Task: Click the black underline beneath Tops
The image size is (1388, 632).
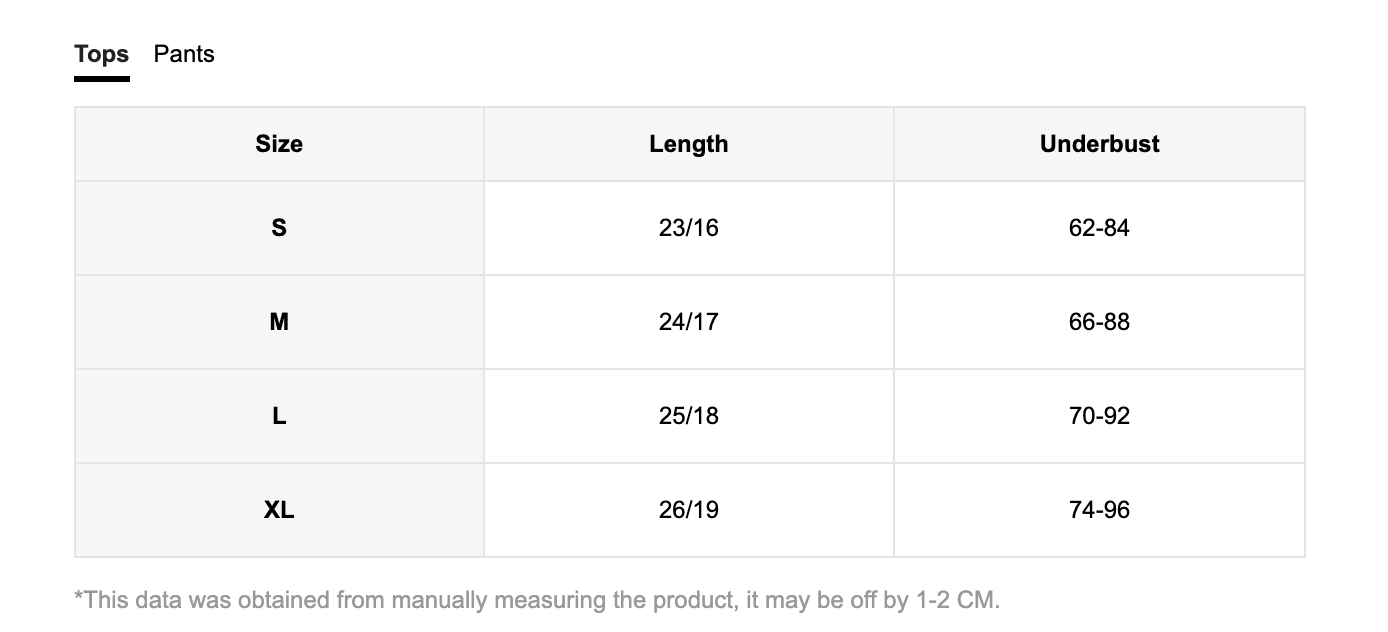Action: tap(102, 79)
